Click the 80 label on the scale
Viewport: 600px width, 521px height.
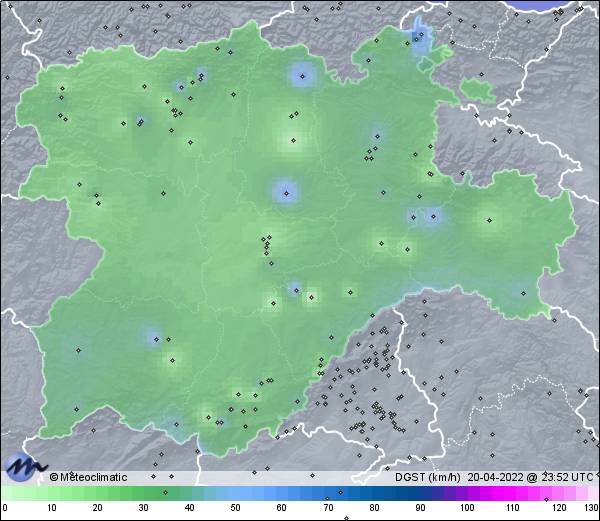click(374, 508)
